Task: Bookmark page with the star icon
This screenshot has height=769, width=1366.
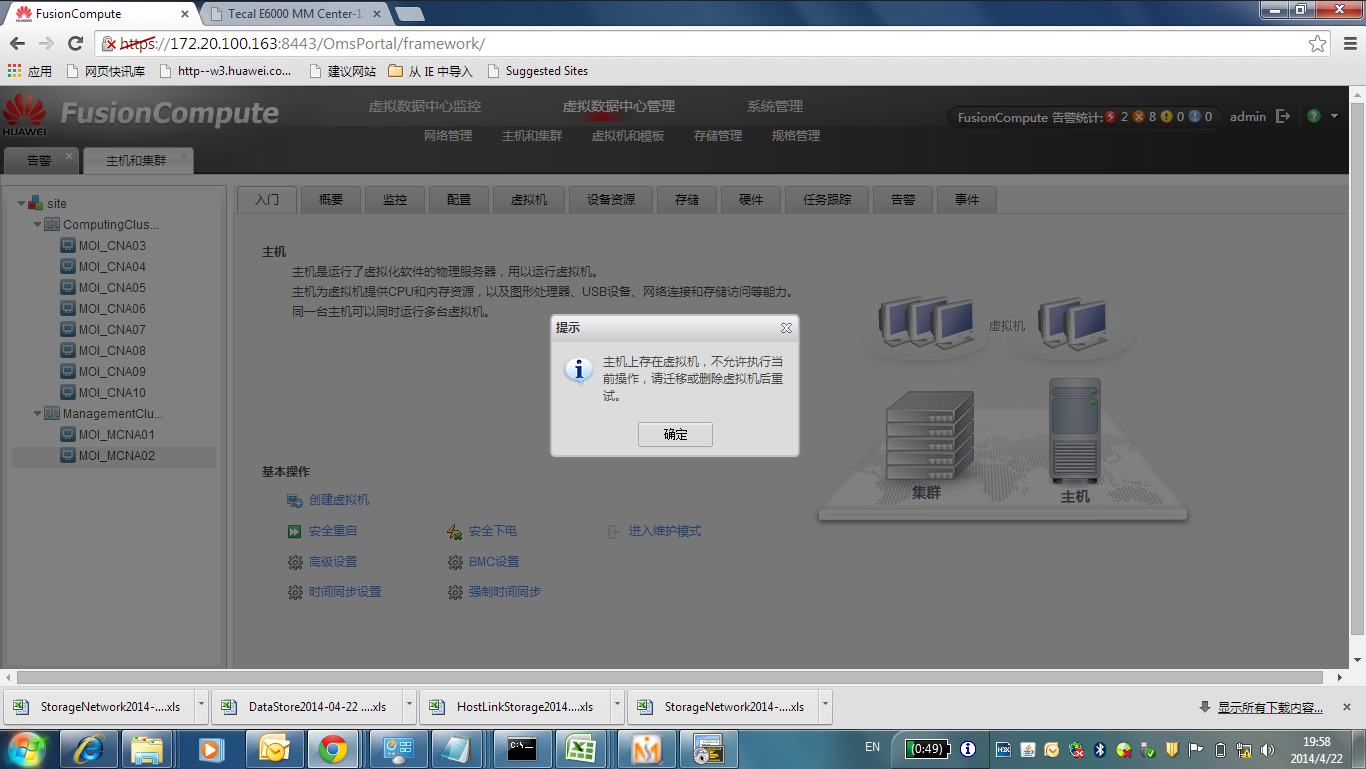Action: pos(1317,44)
